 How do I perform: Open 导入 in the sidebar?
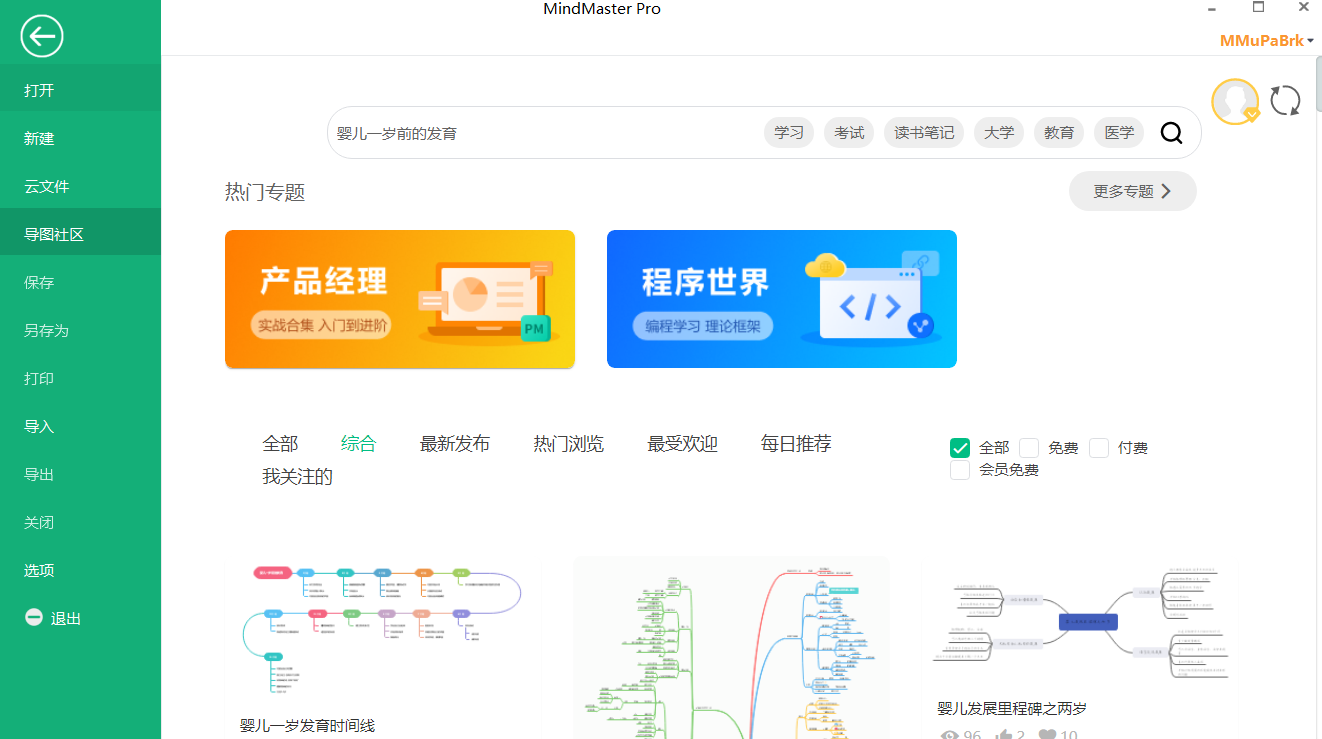pyautogui.click(x=80, y=426)
